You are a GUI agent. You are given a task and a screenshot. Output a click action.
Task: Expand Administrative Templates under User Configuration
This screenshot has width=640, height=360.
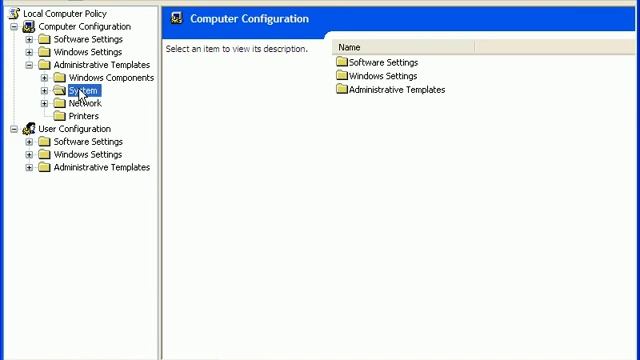click(x=29, y=168)
